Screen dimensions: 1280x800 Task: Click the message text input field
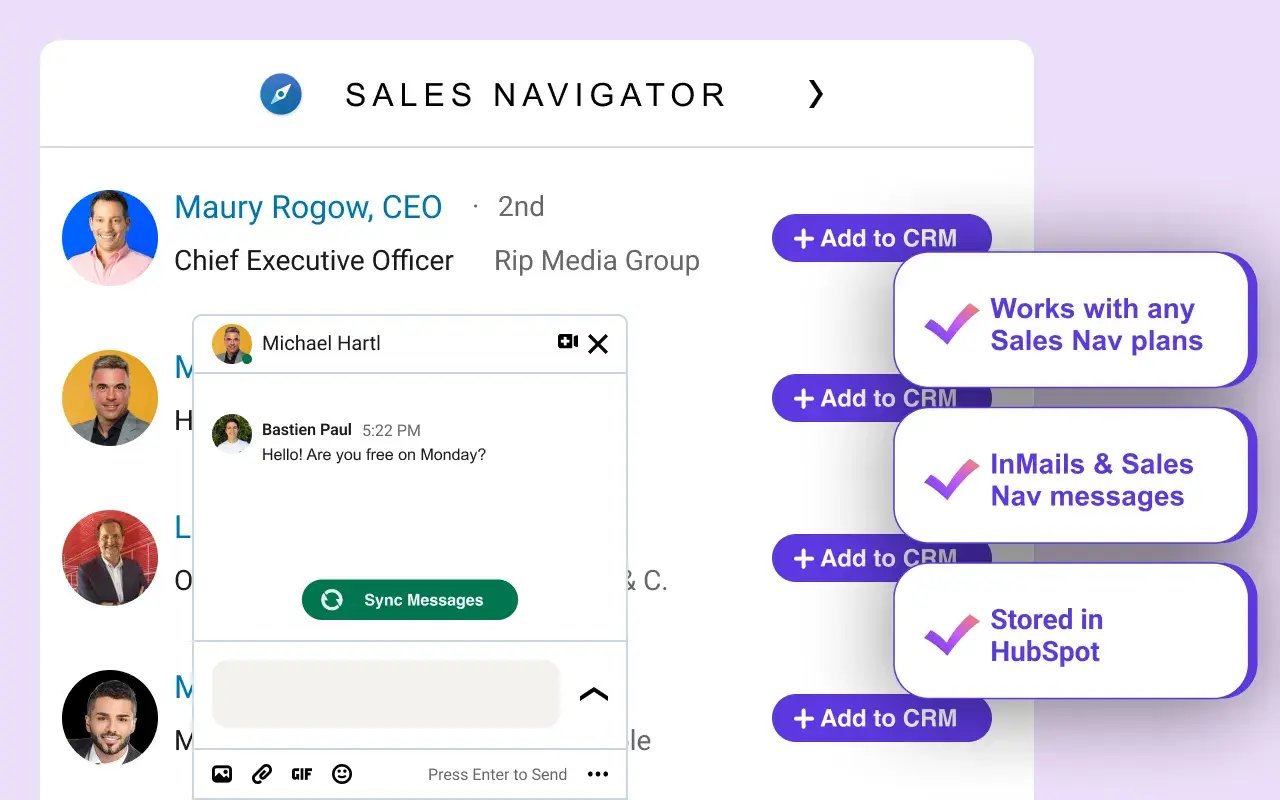click(x=386, y=693)
